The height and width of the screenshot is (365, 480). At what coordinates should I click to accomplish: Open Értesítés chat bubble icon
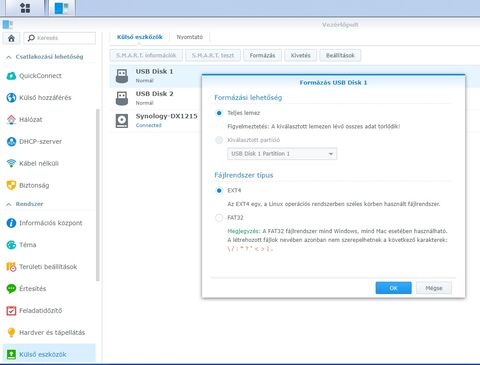tap(11, 289)
